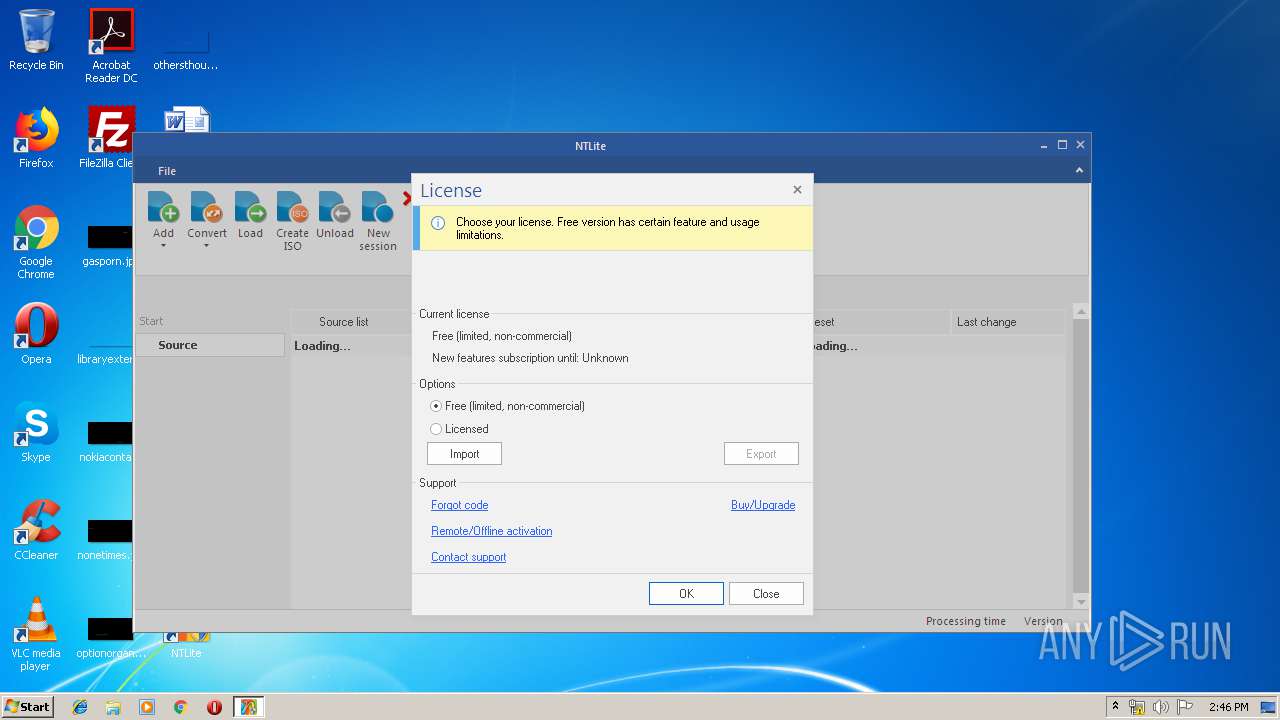Open Google Chrome desktop shortcut
The height and width of the screenshot is (720, 1280).
[x=36, y=242]
